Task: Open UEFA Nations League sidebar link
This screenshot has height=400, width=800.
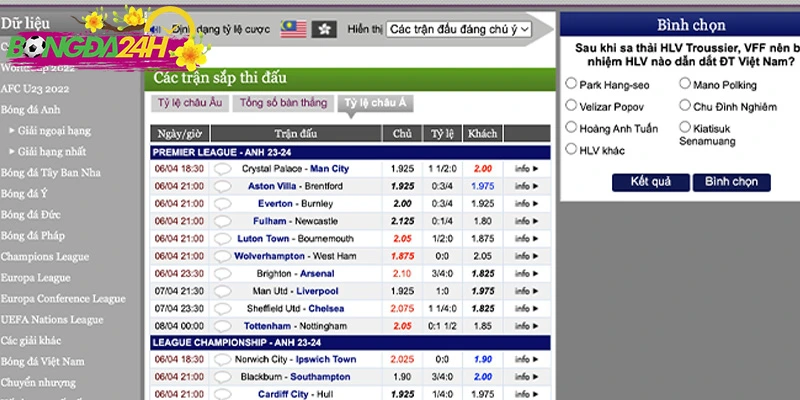Action: [52, 320]
